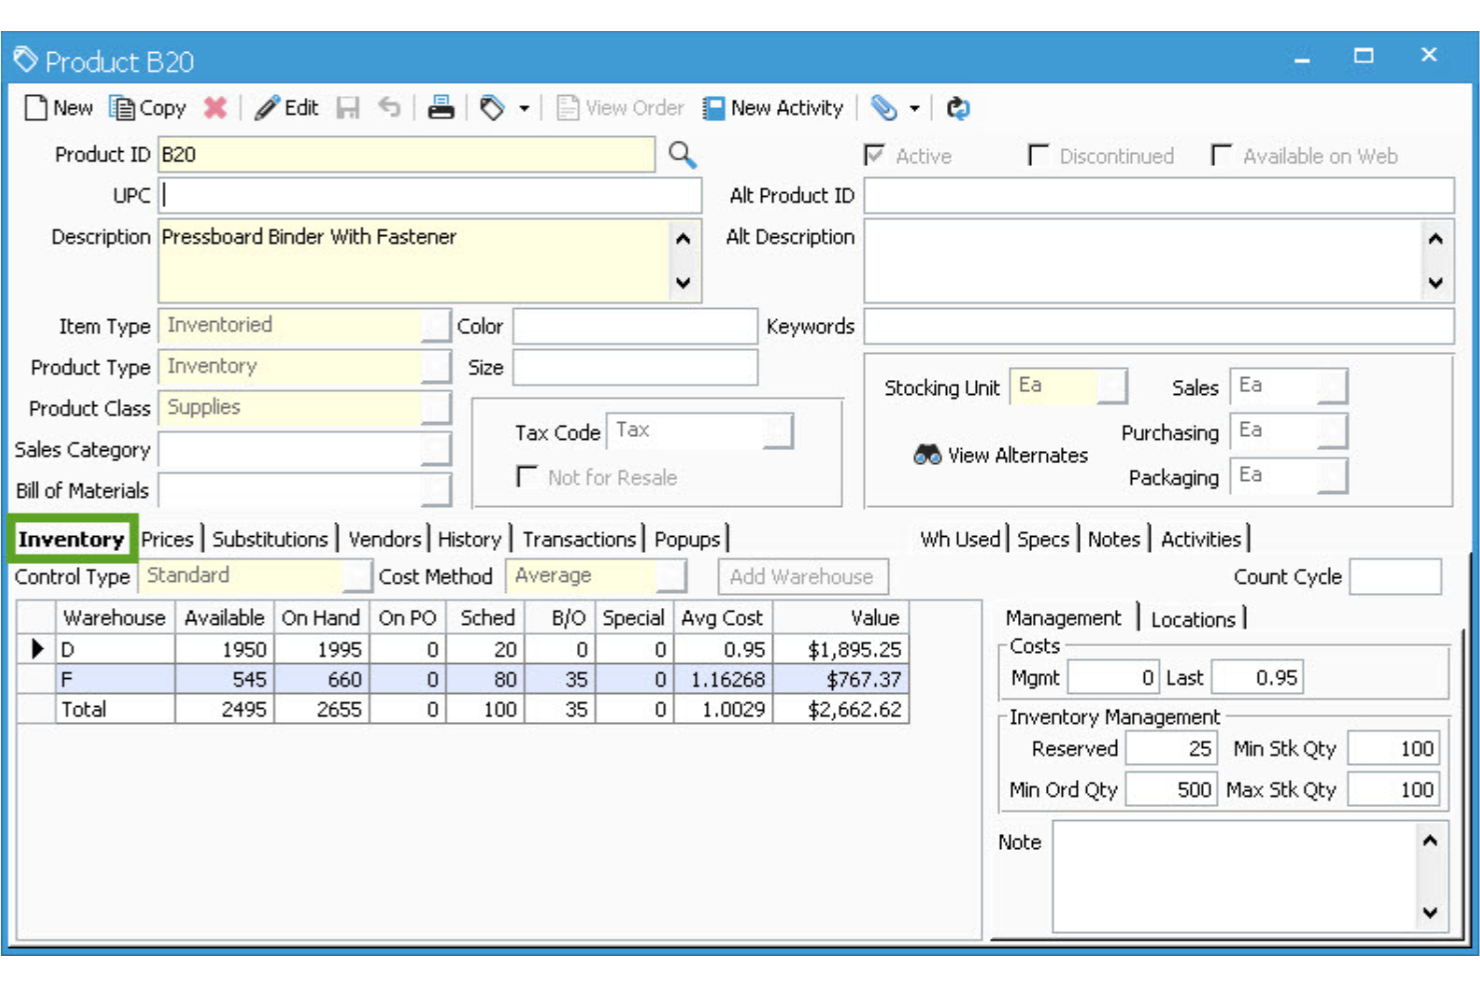The image size is (1480, 987).
Task: Click inside the Keywords field
Action: tap(1160, 325)
